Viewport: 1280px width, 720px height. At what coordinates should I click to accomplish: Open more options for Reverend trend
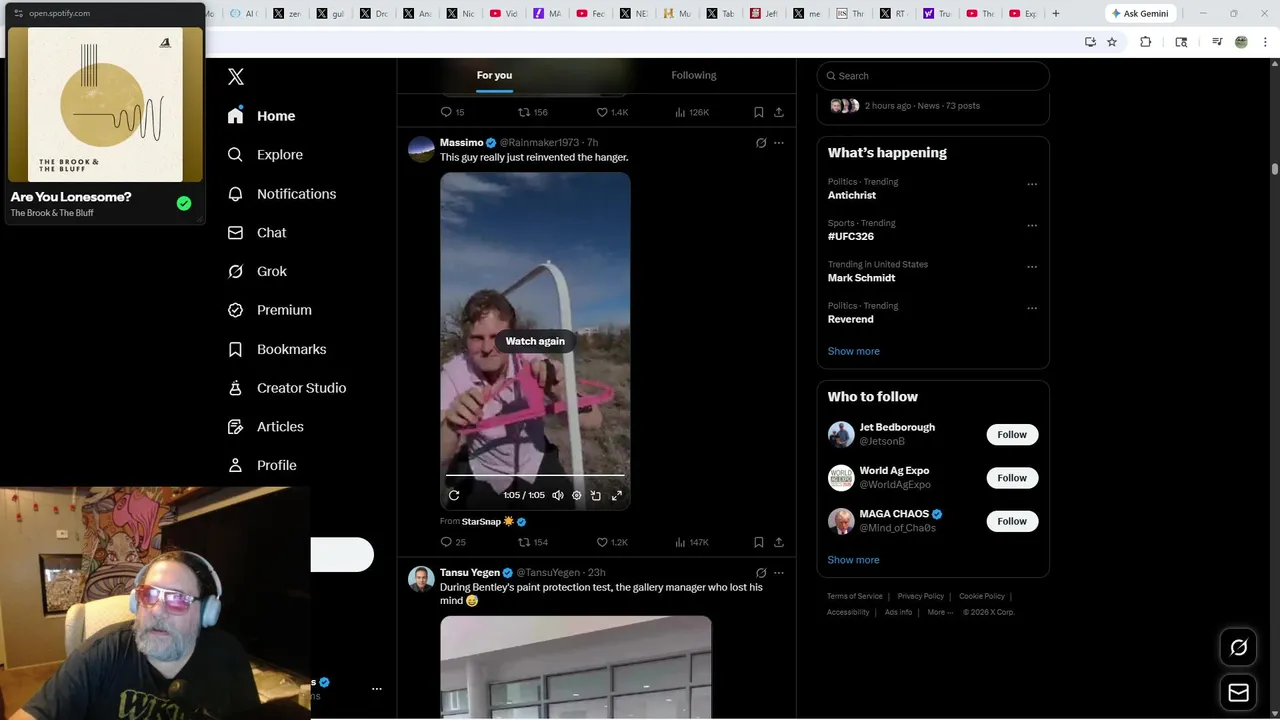coord(1032,308)
